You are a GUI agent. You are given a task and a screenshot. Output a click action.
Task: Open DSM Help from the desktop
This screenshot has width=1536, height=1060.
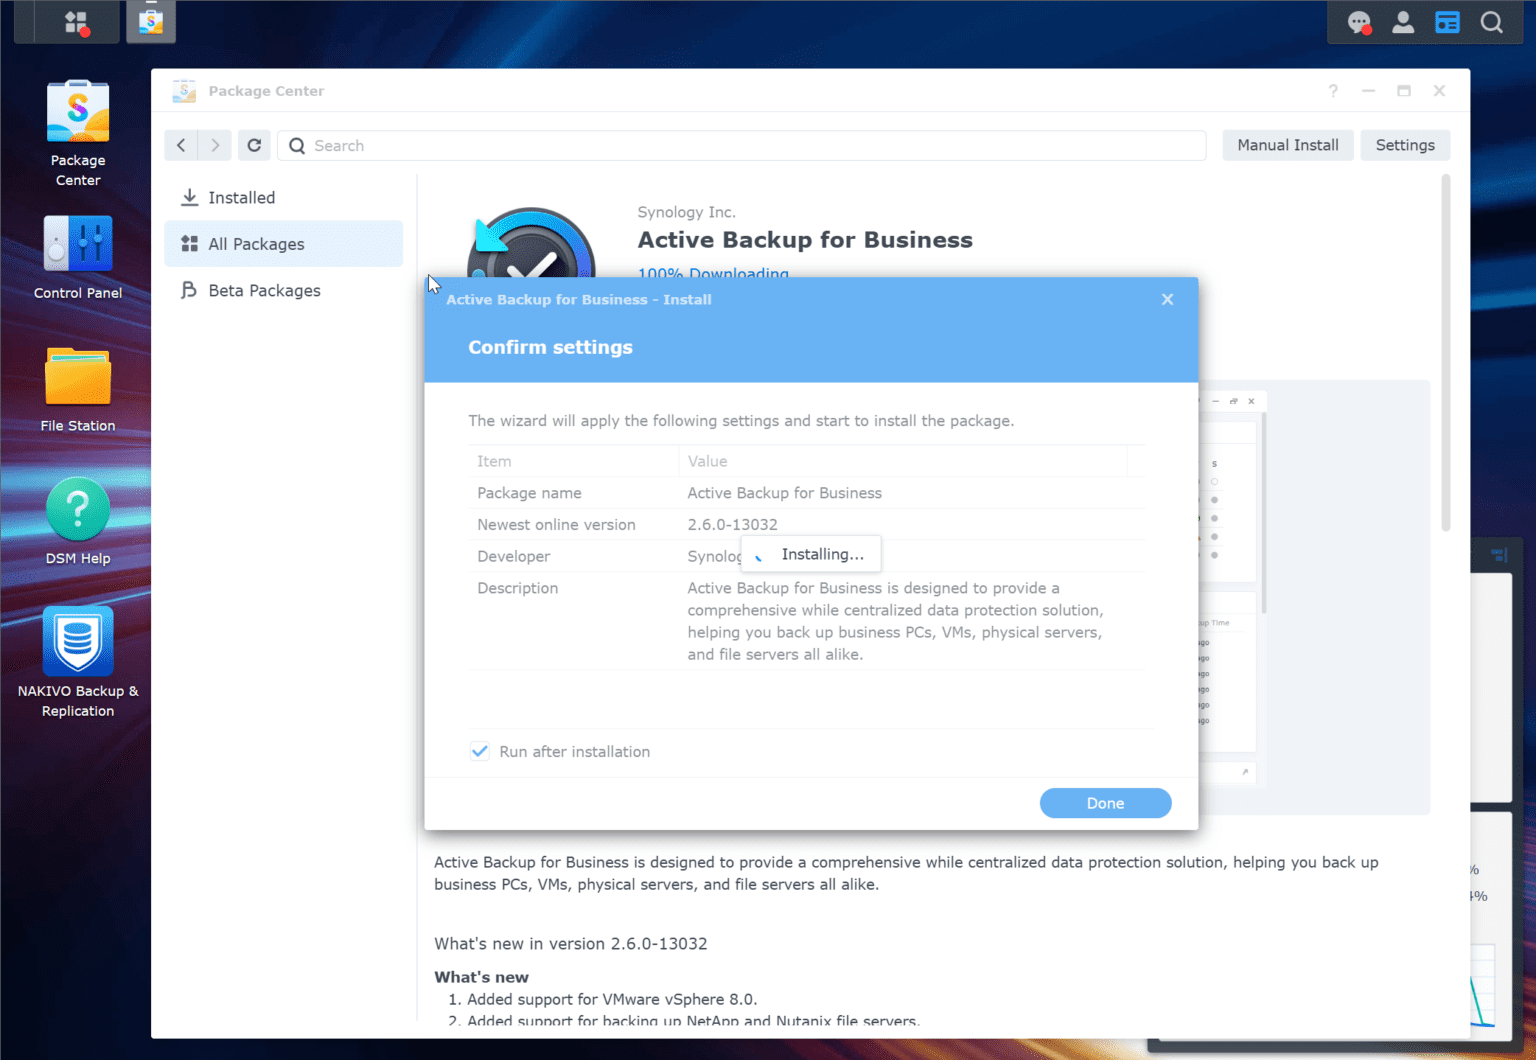(78, 508)
